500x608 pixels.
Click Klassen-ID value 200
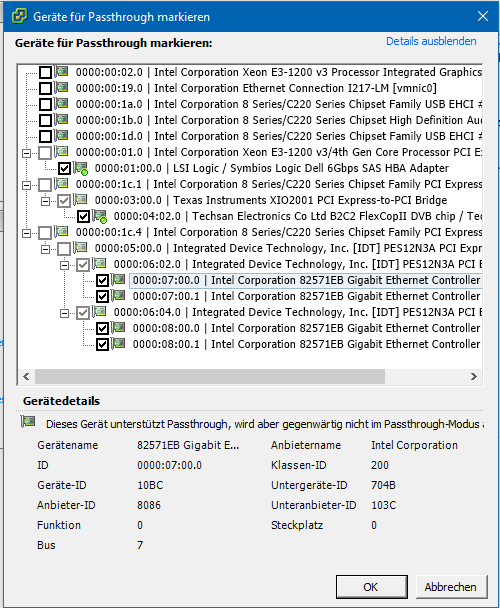point(380,465)
